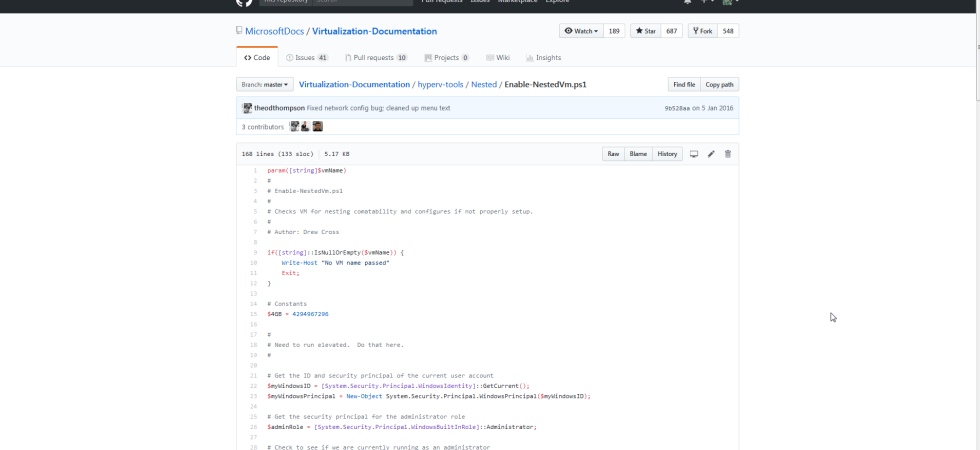Open the Blame view
980x450 pixels.
point(638,154)
